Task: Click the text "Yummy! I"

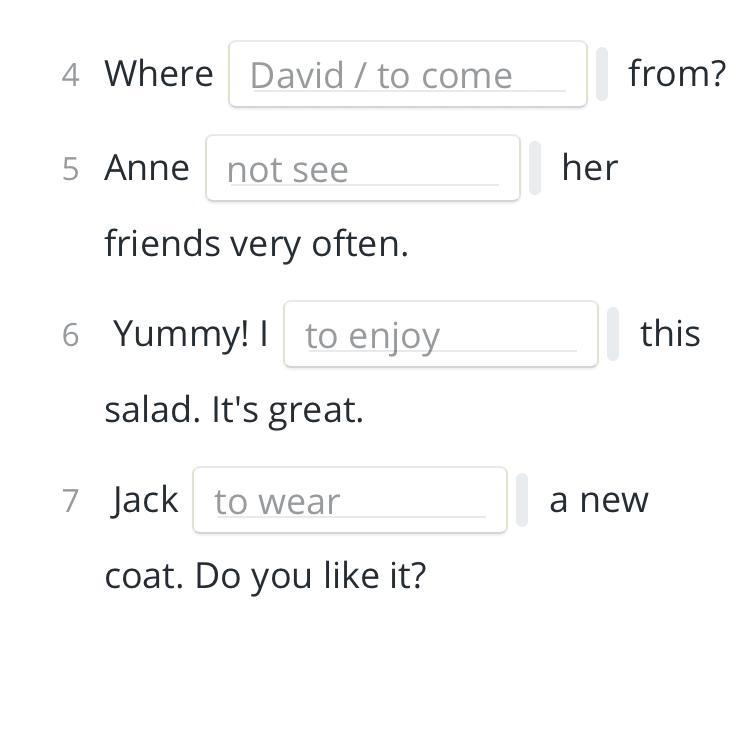Action: click(x=191, y=333)
